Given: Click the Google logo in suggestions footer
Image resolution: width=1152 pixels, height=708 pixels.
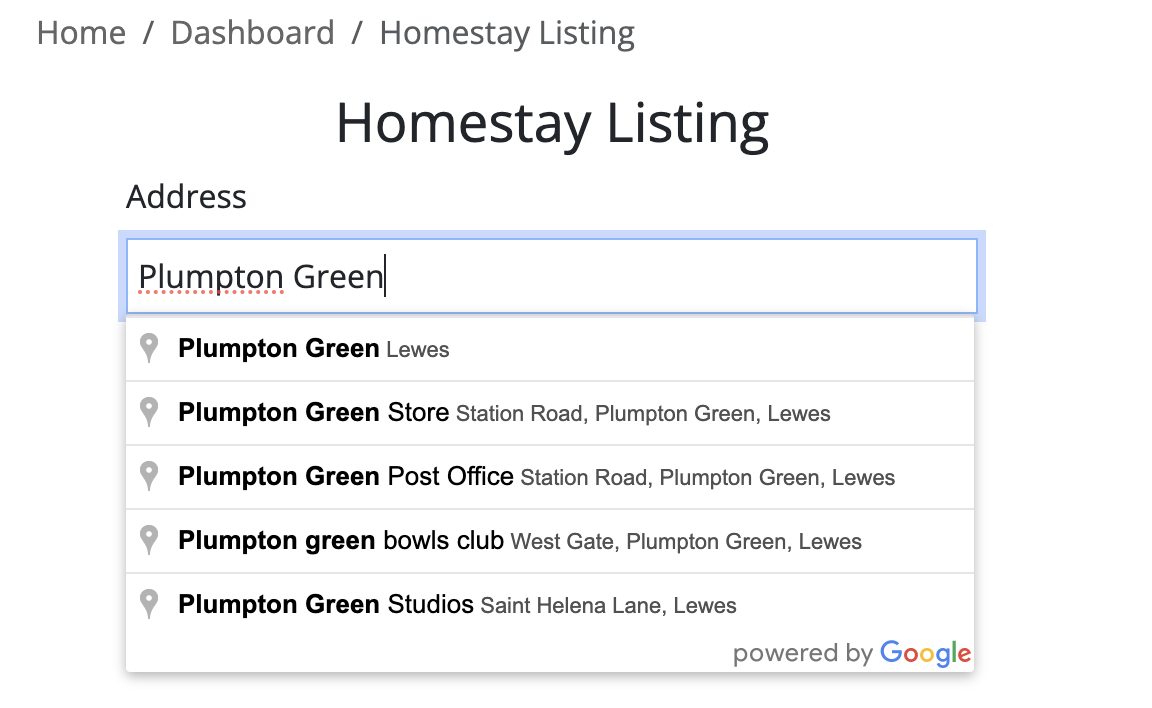Looking at the screenshot, I should pyautogui.click(x=925, y=654).
